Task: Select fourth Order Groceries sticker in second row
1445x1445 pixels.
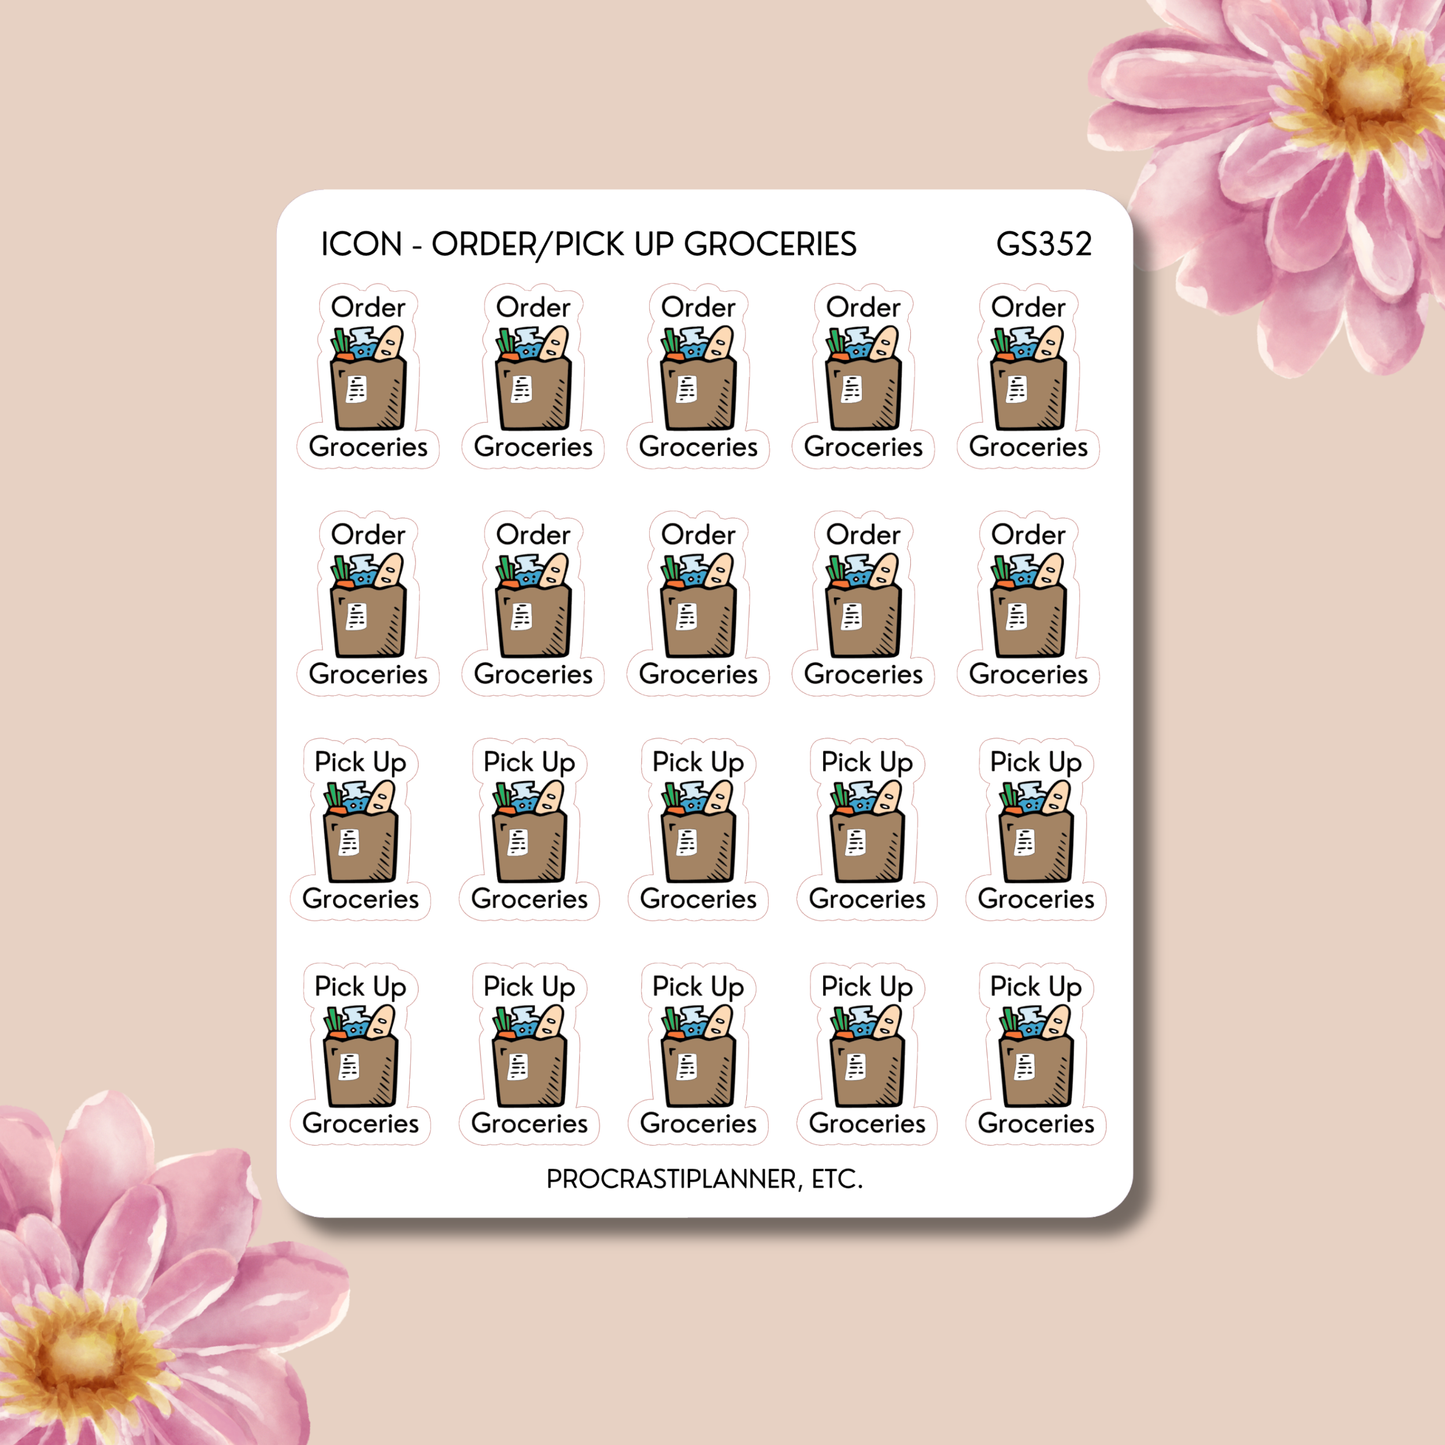Action: click(x=863, y=603)
